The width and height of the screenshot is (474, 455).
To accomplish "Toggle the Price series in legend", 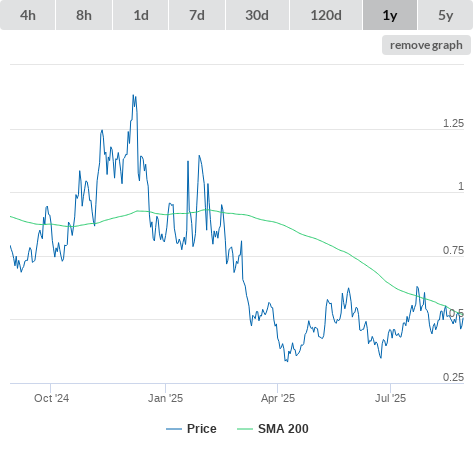I will coord(202,429).
